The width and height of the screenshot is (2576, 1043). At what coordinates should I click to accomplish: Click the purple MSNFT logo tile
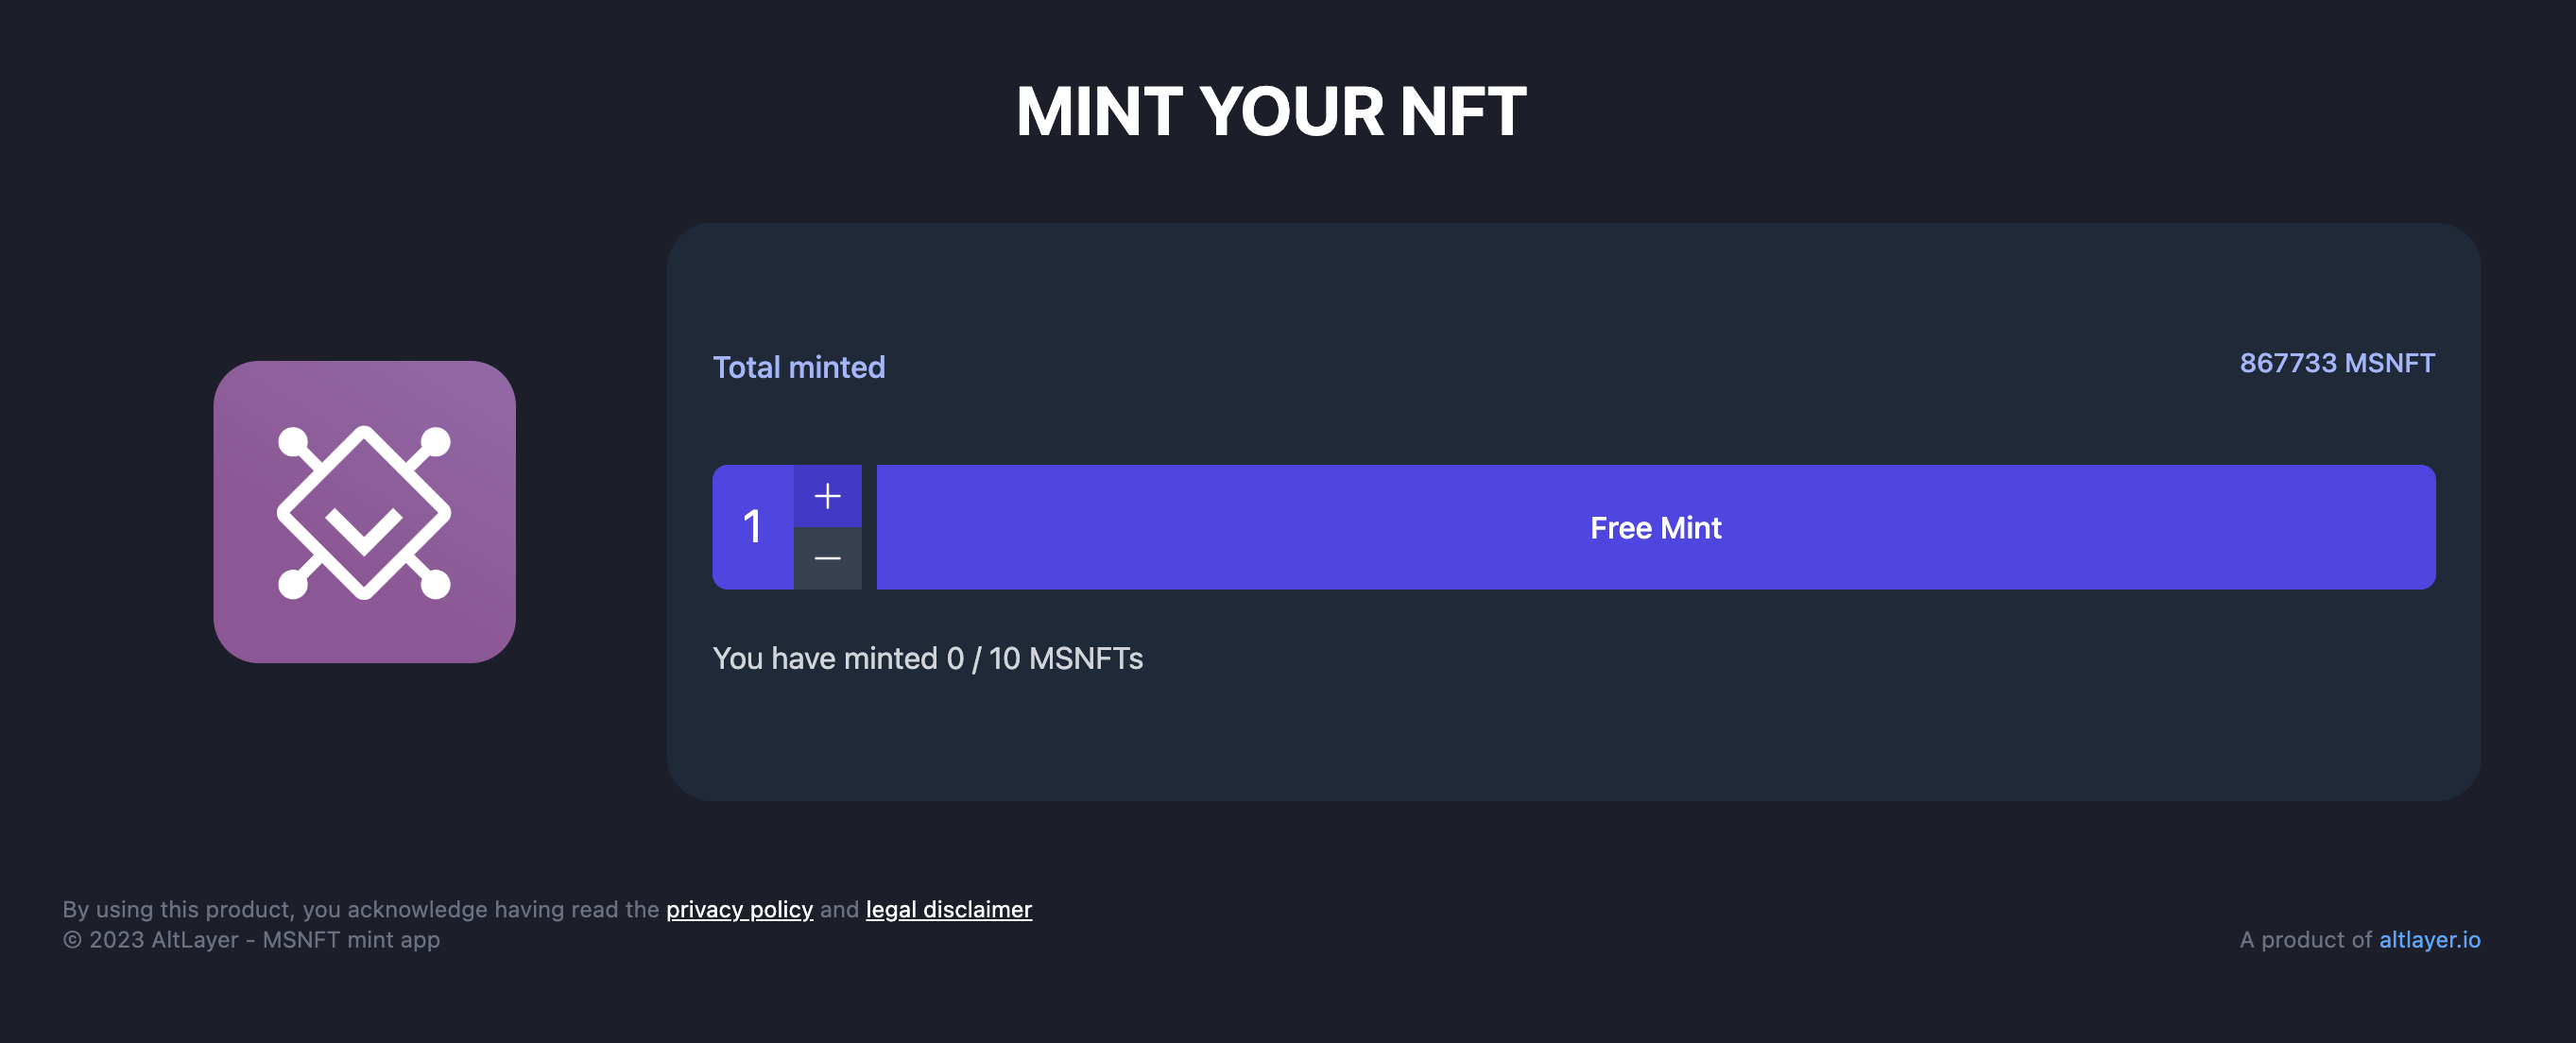coord(364,512)
